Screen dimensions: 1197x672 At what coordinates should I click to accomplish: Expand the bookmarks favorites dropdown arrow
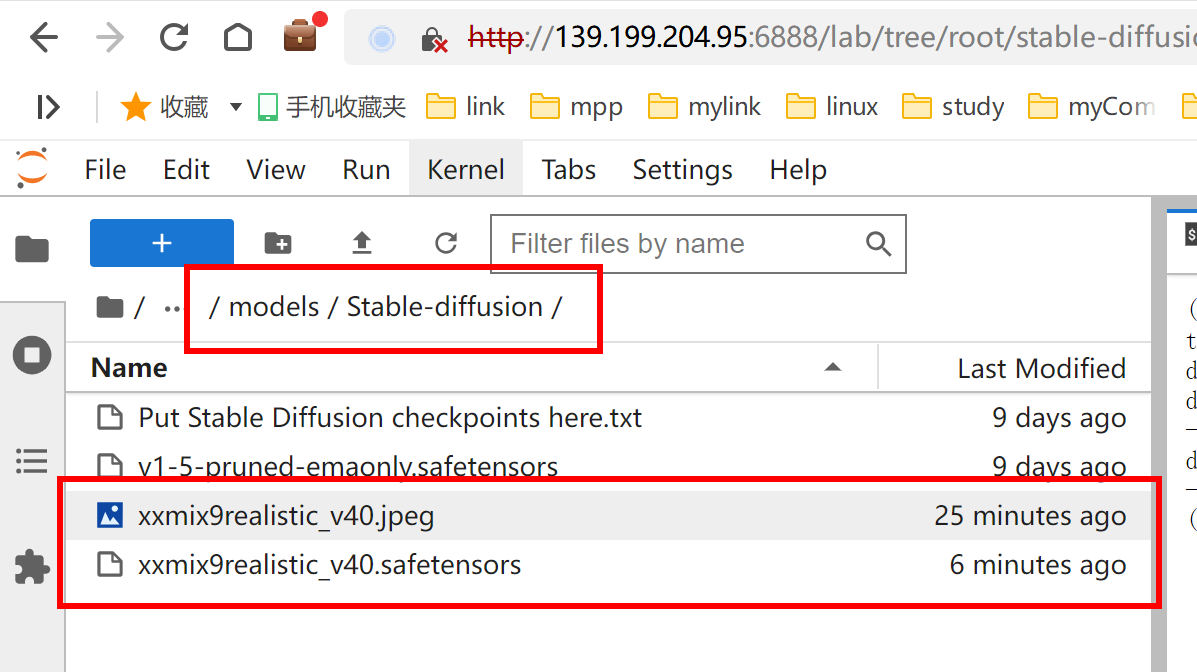236,107
